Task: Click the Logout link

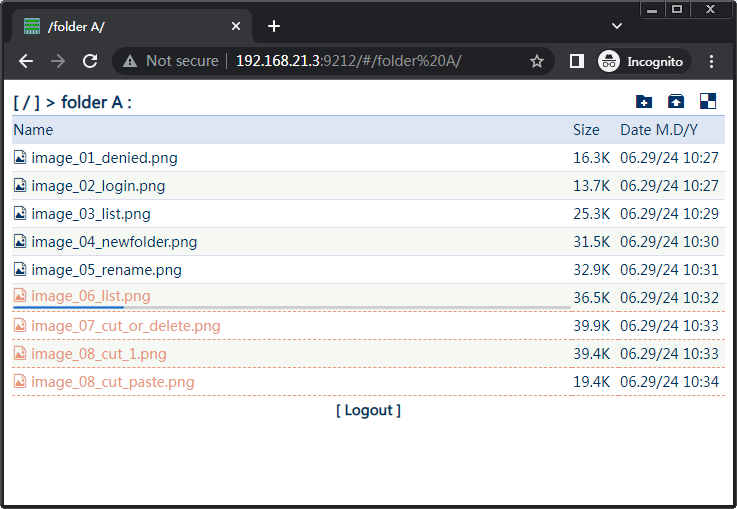Action: tap(368, 410)
